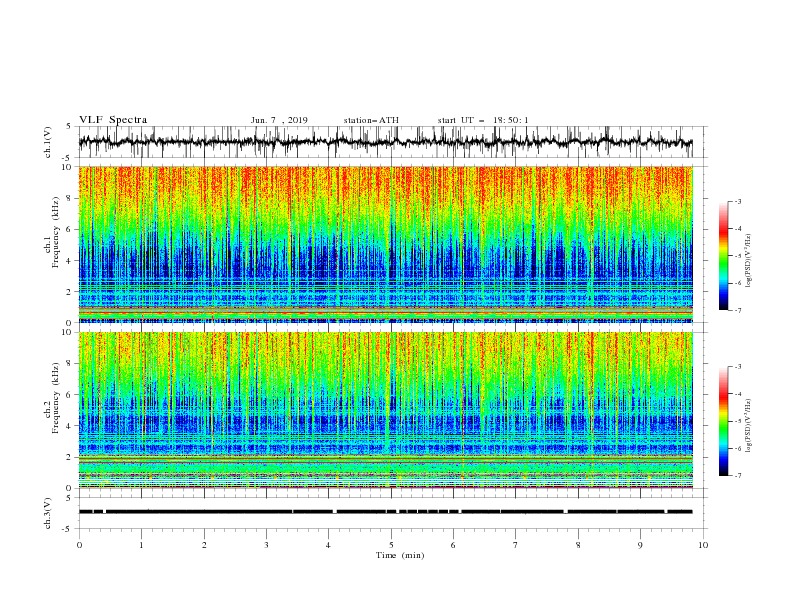
Task: Click the 'ch.1(V)' waveform axis label
Action: pos(48,142)
